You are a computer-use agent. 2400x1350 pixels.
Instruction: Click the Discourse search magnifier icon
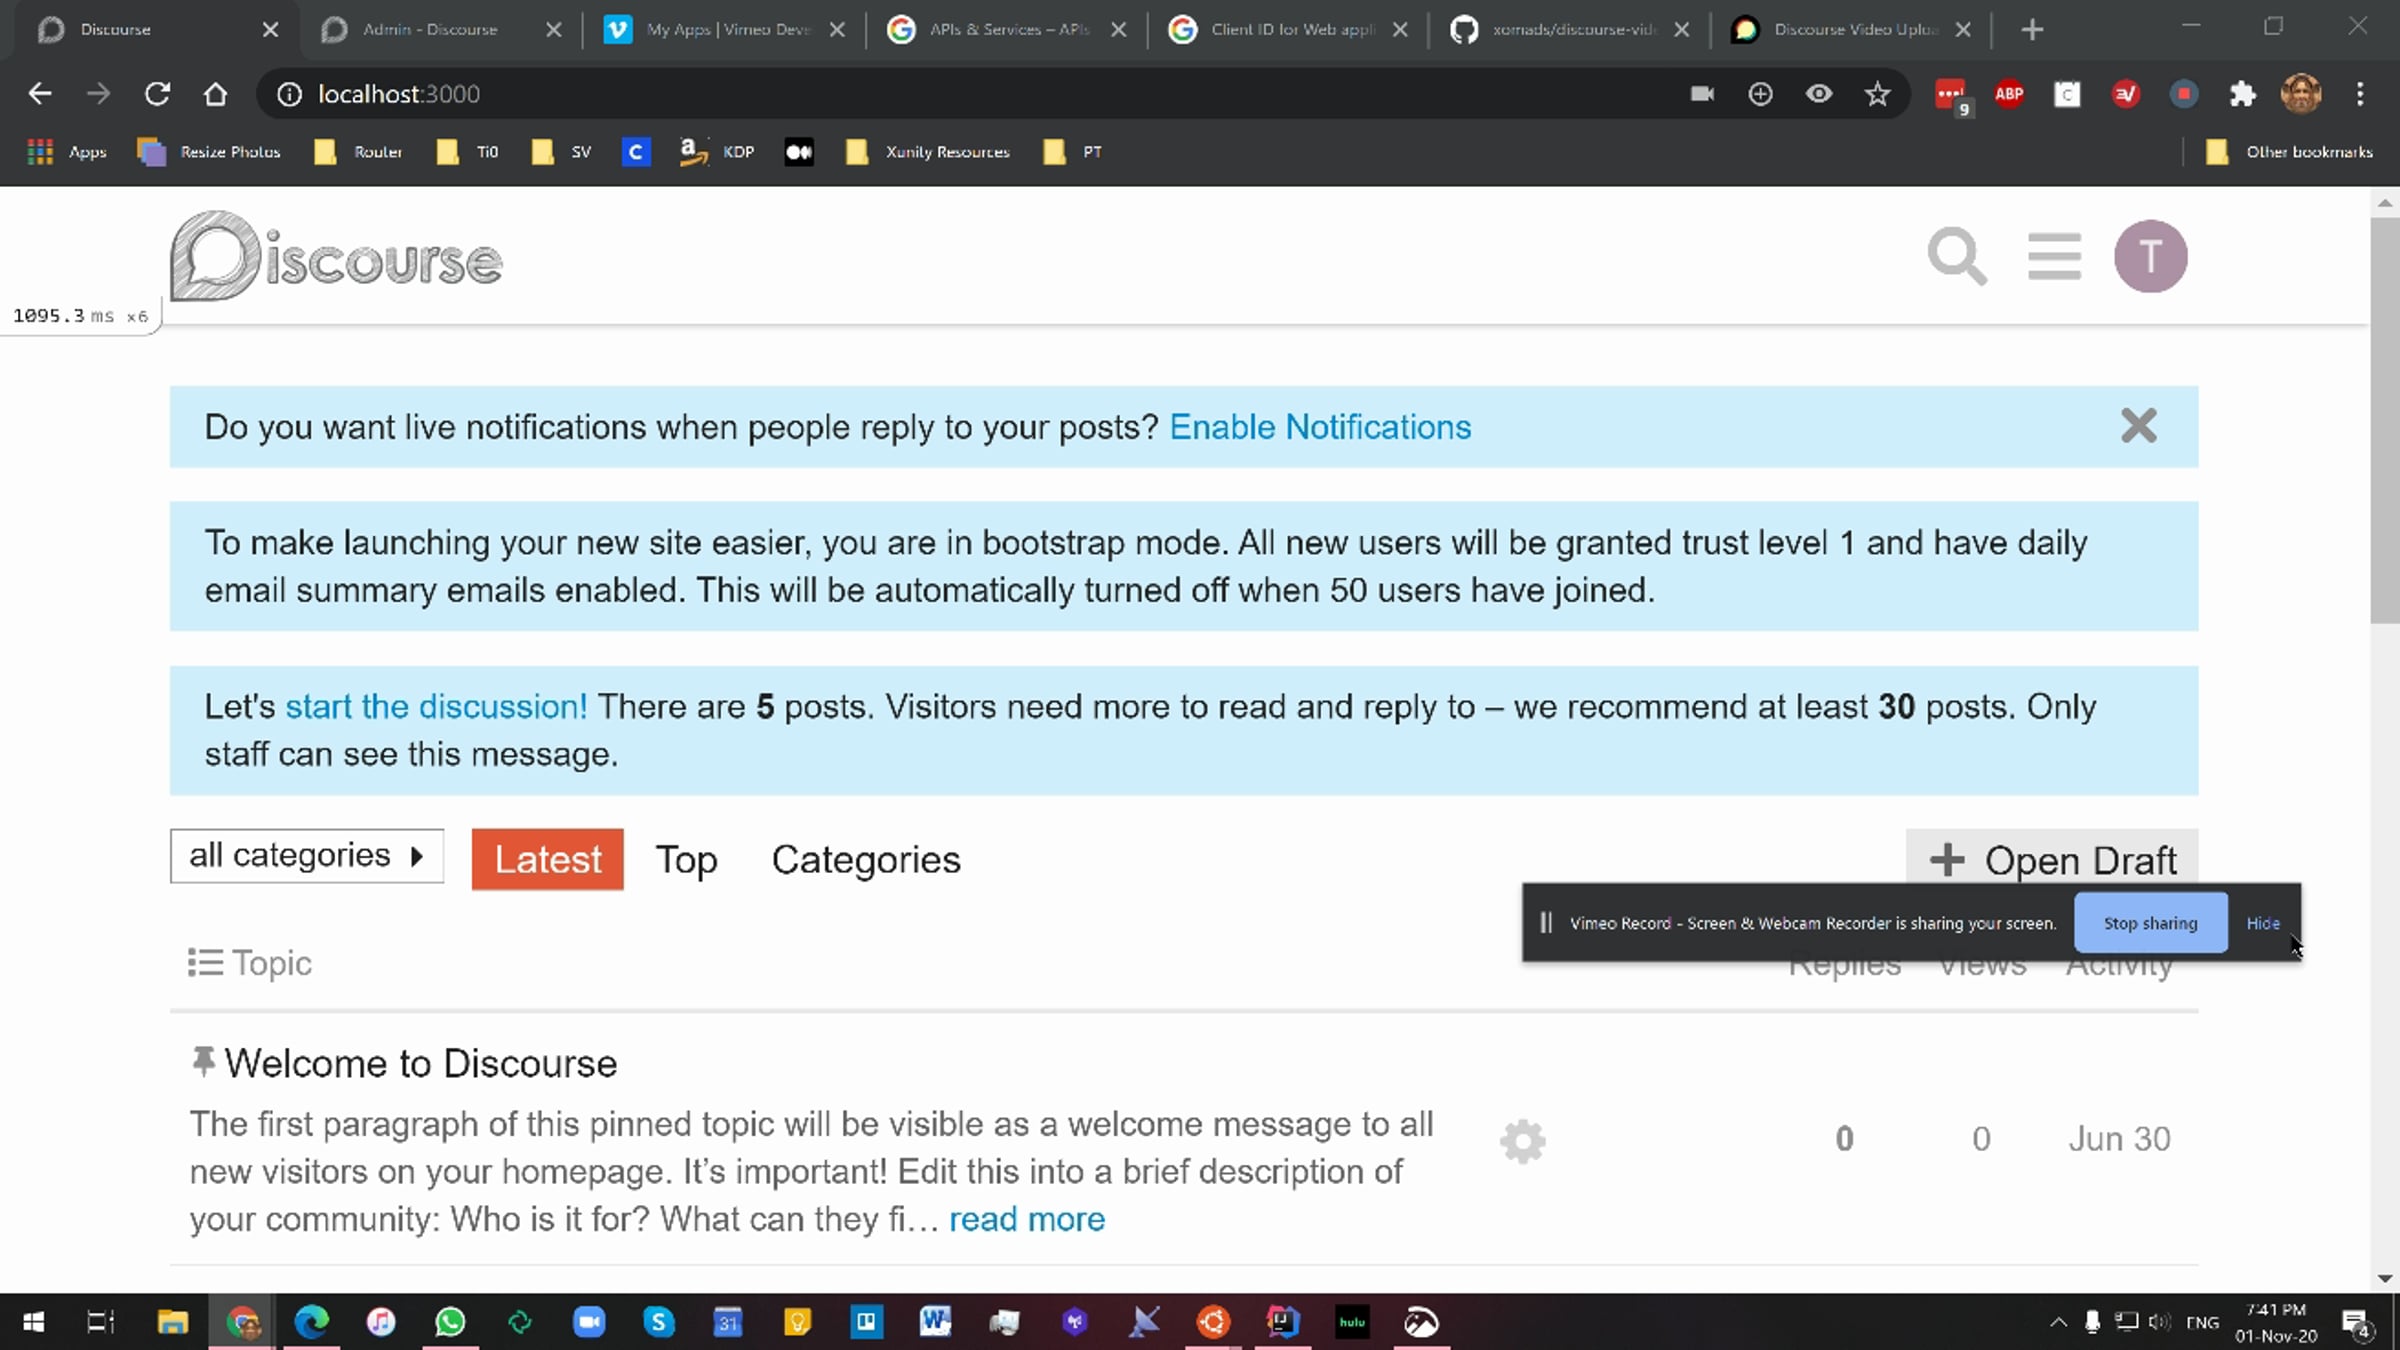pyautogui.click(x=1957, y=257)
